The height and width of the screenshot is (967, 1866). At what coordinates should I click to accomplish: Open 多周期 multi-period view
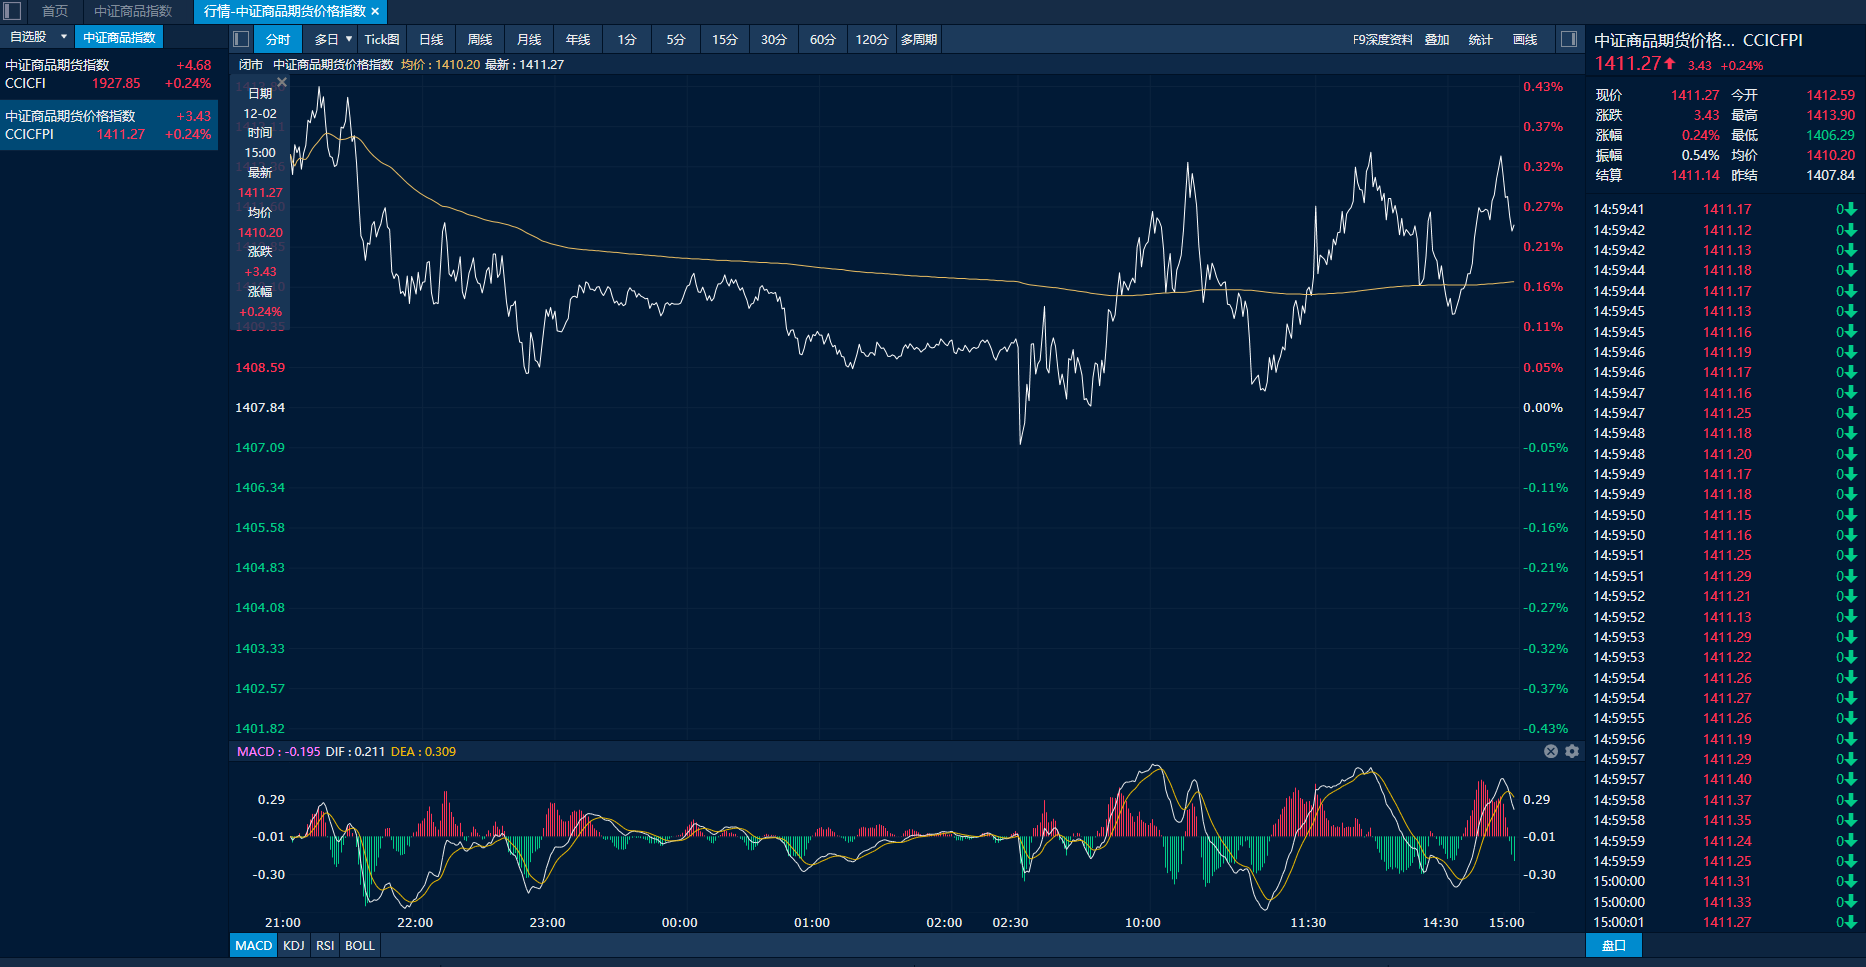click(x=919, y=39)
